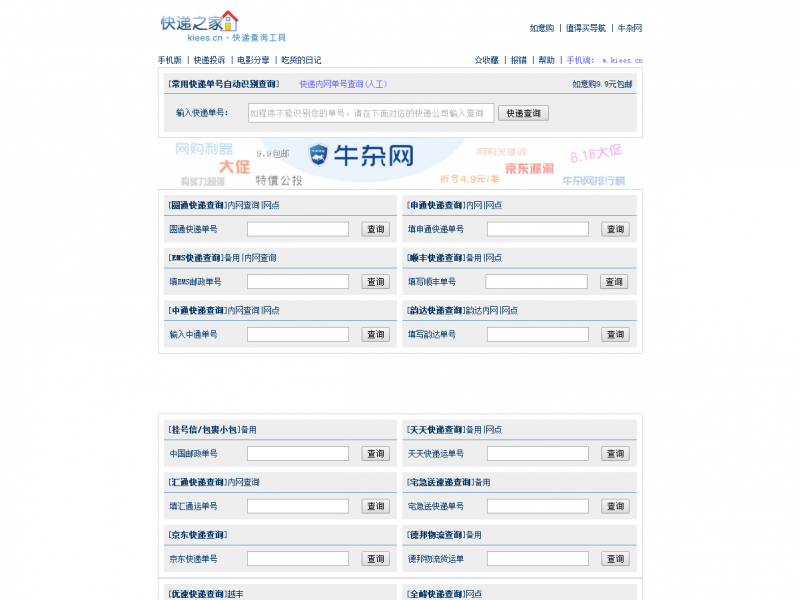Focus the 填写顺丰单号 input field
The height and width of the screenshot is (600, 800).
click(537, 282)
